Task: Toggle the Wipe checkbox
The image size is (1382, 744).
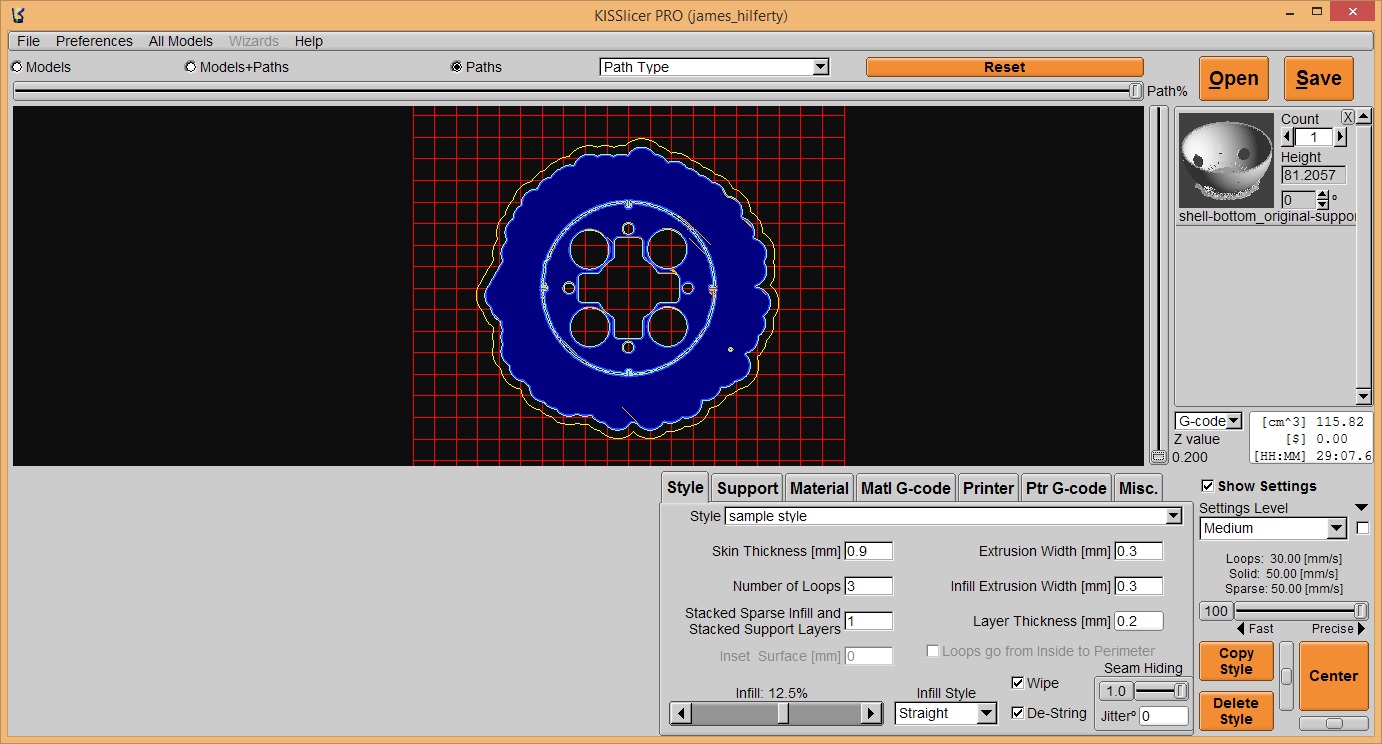Action: click(x=1018, y=683)
